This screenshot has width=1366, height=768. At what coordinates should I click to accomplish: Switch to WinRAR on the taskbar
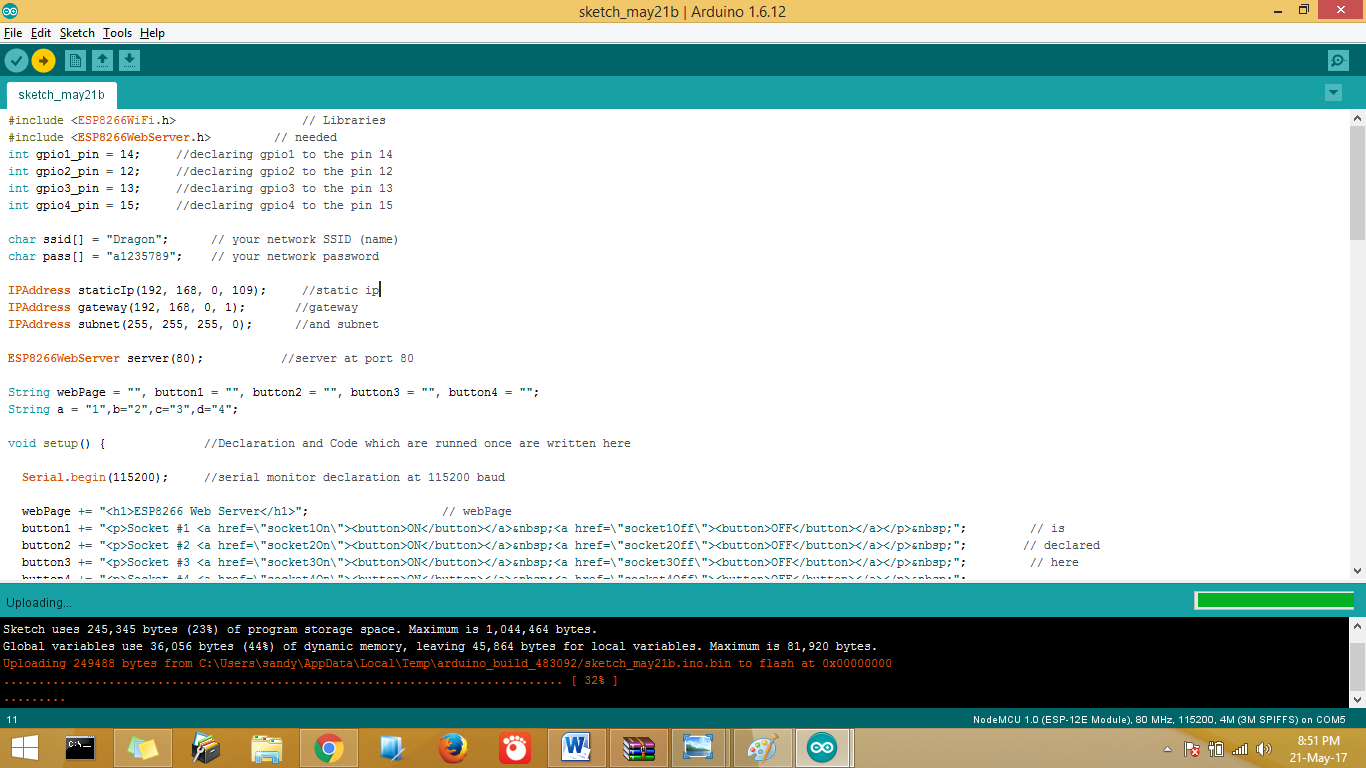(x=639, y=748)
